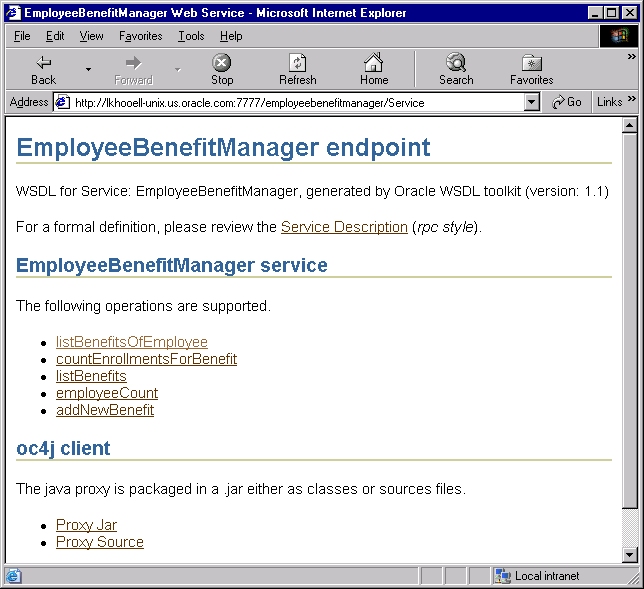The width and height of the screenshot is (644, 589).
Task: Open the Favorites menu
Action: [x=140, y=36]
